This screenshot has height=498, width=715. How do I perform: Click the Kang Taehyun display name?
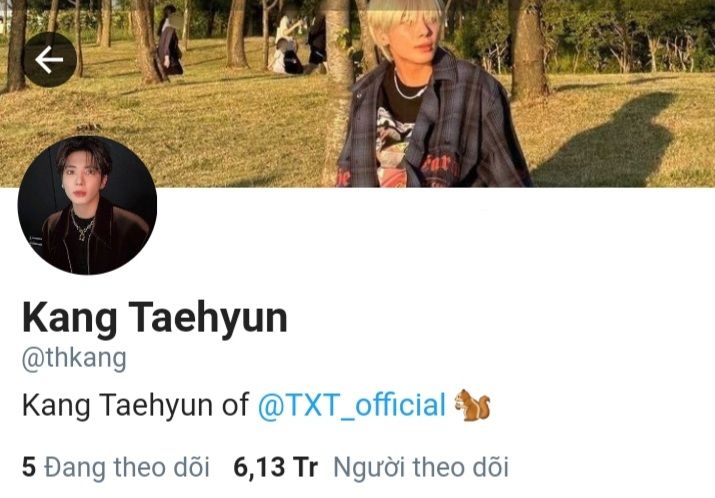(155, 318)
